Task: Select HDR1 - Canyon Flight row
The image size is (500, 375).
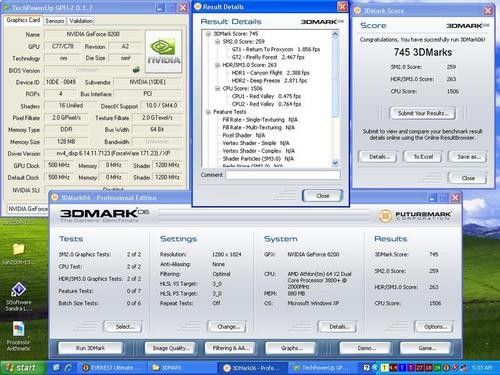Action: [x=270, y=73]
